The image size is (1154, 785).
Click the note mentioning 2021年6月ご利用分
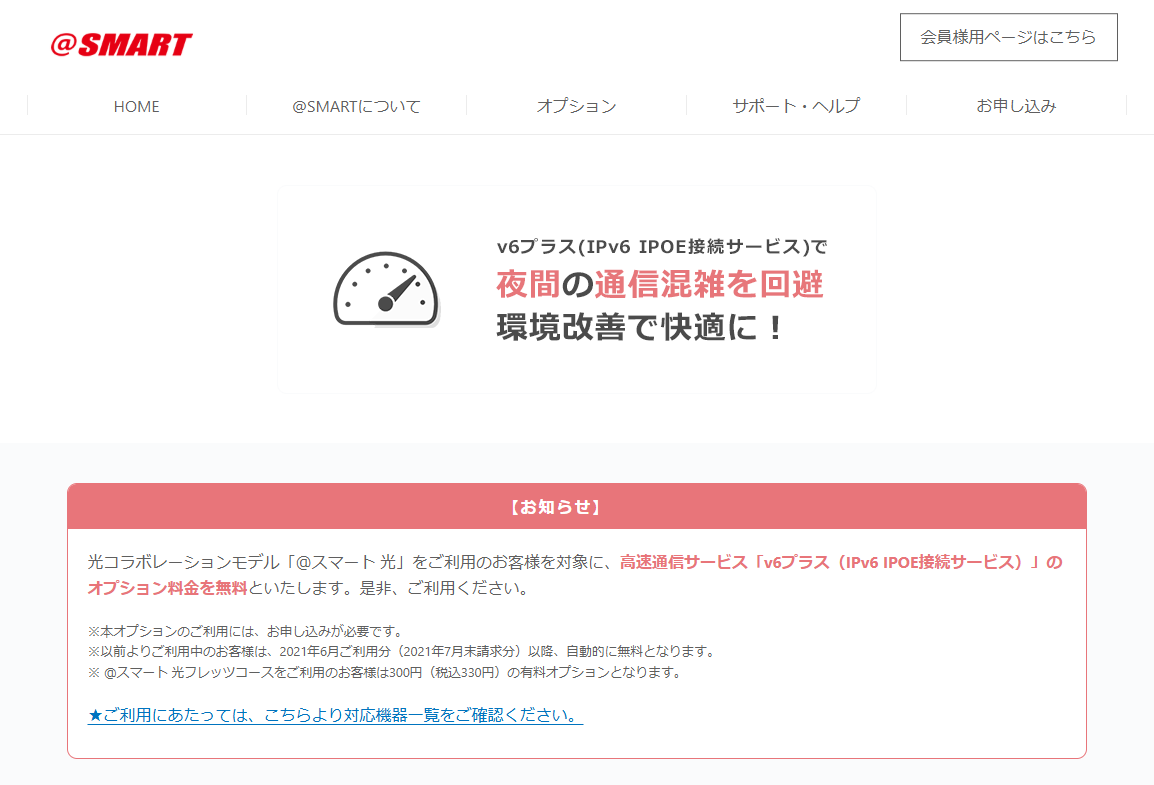[403, 651]
